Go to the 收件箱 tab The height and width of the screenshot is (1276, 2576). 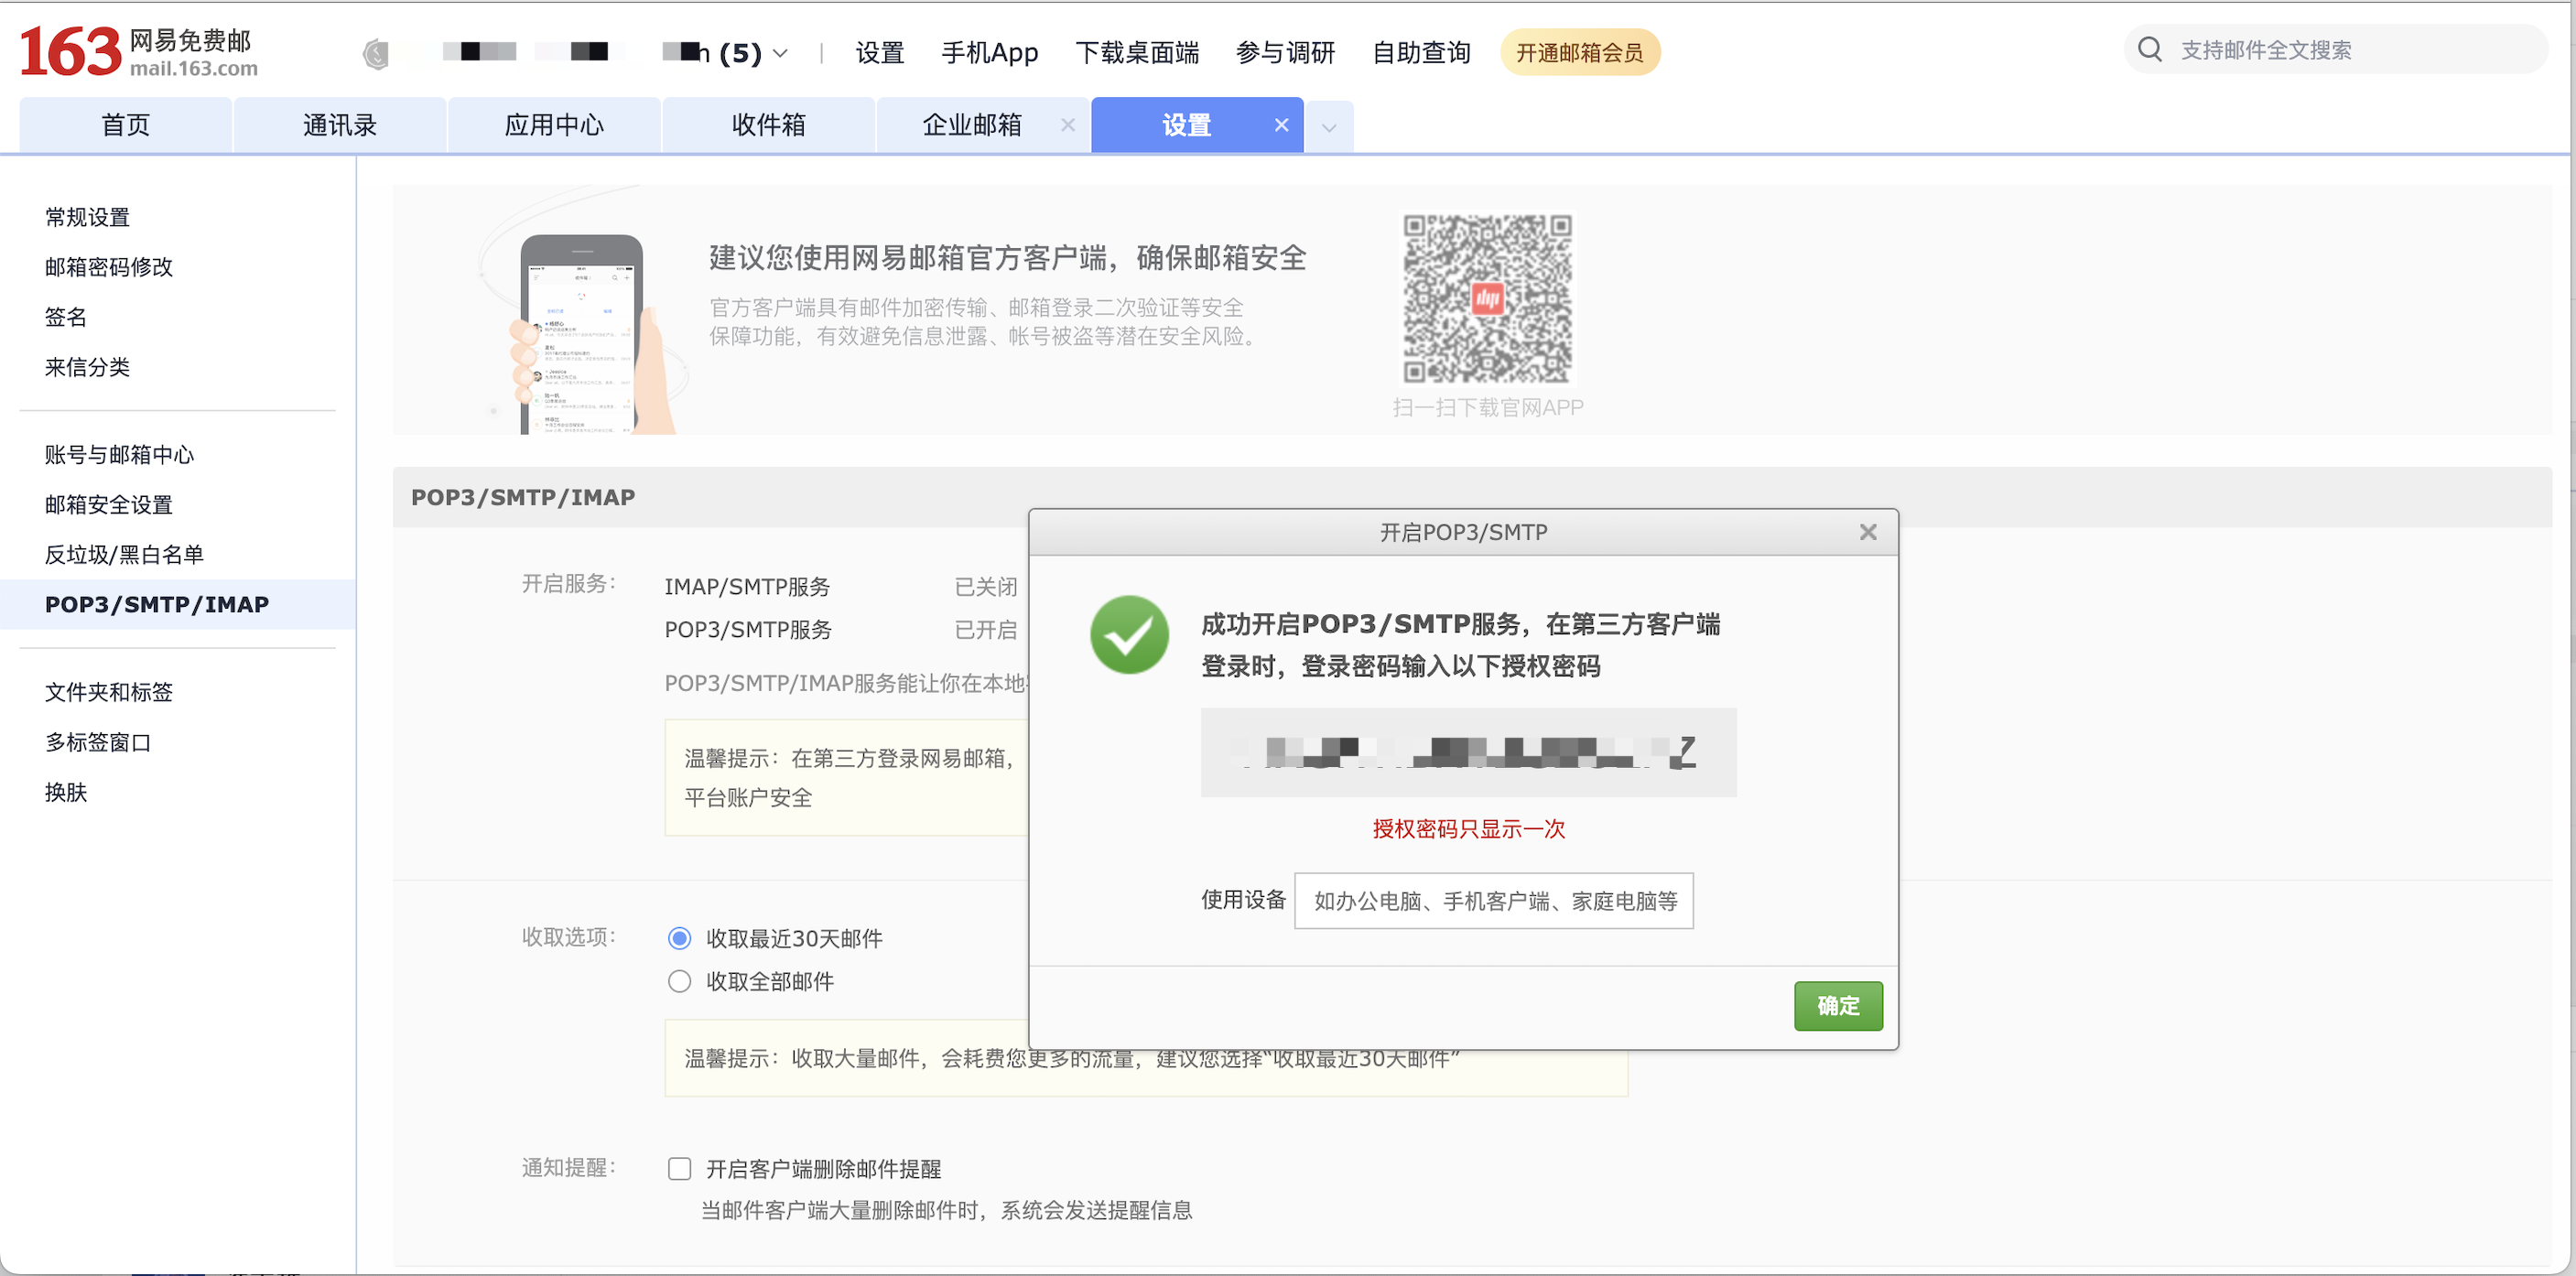tap(768, 125)
